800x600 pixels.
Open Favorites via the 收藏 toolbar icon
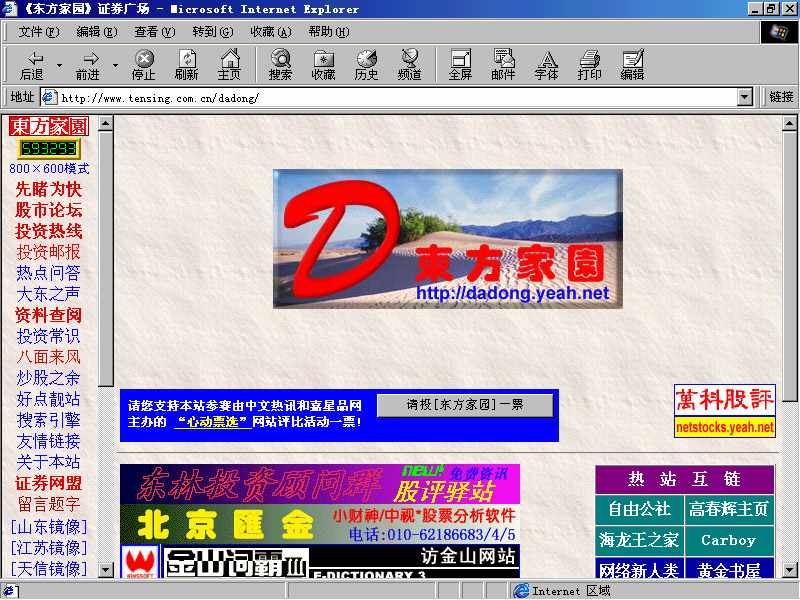[323, 64]
